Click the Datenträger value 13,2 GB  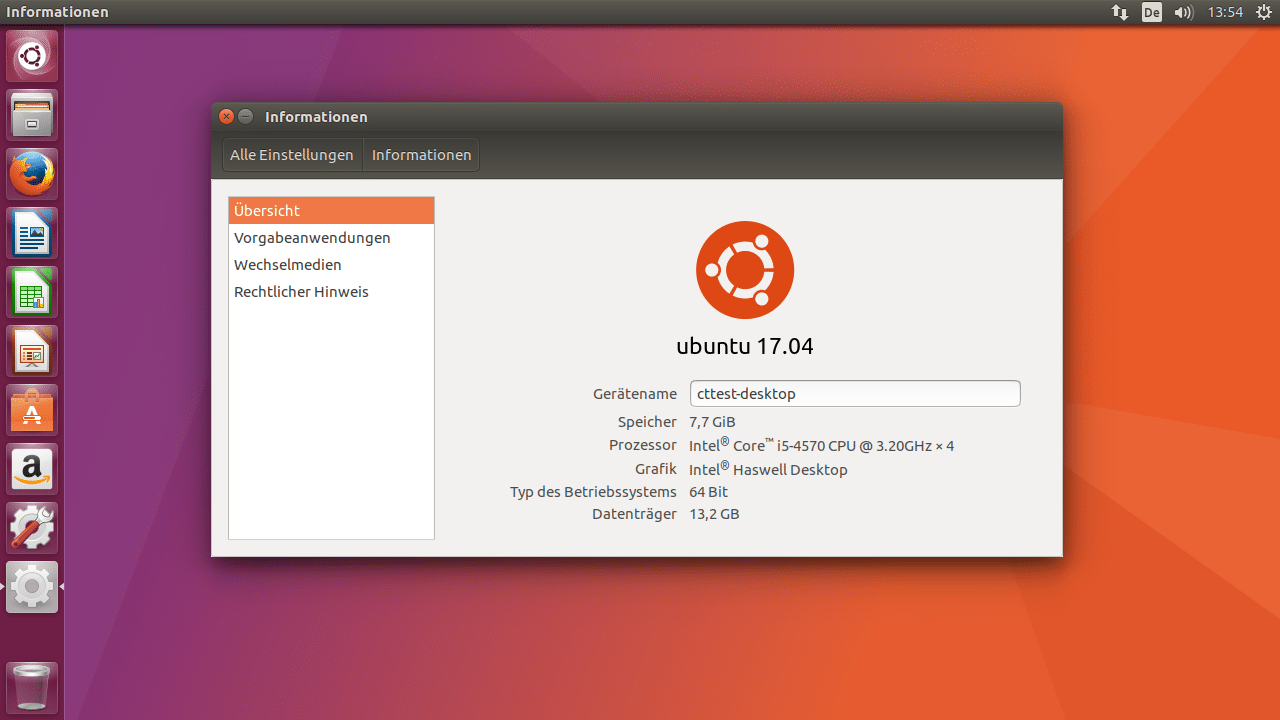tap(714, 514)
